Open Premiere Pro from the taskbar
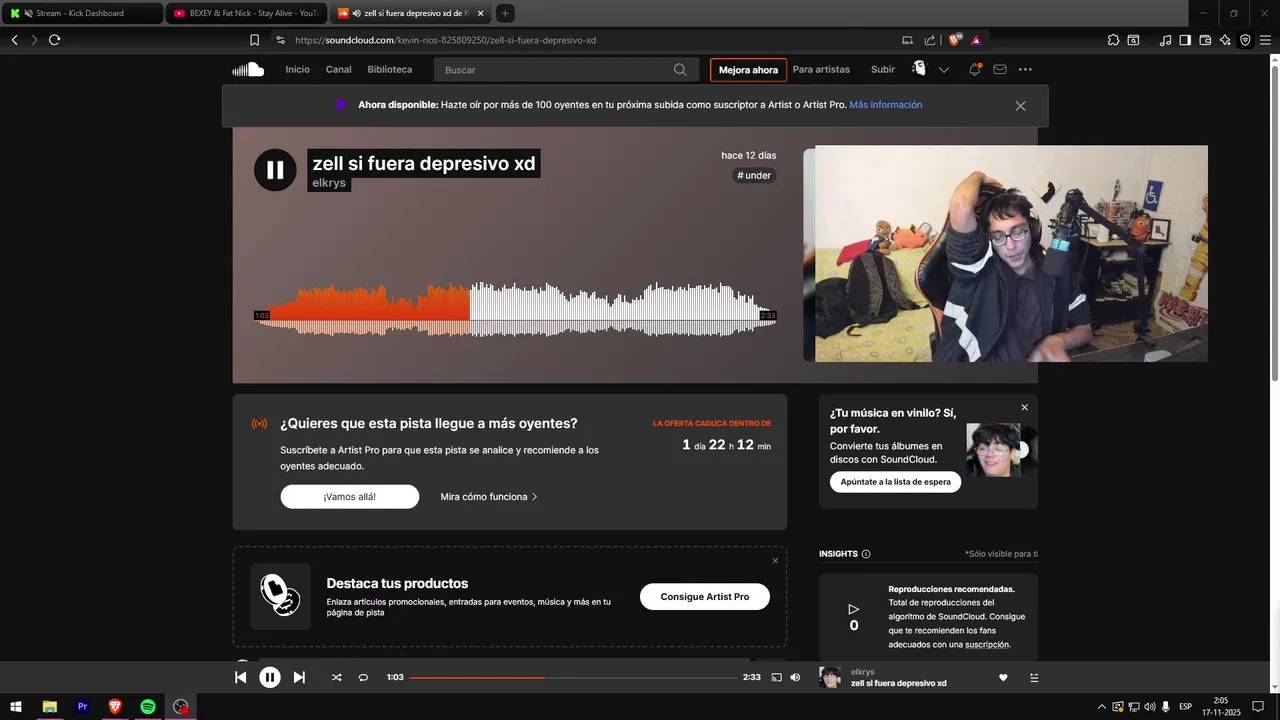Viewport: 1280px width, 720px height. pos(83,706)
